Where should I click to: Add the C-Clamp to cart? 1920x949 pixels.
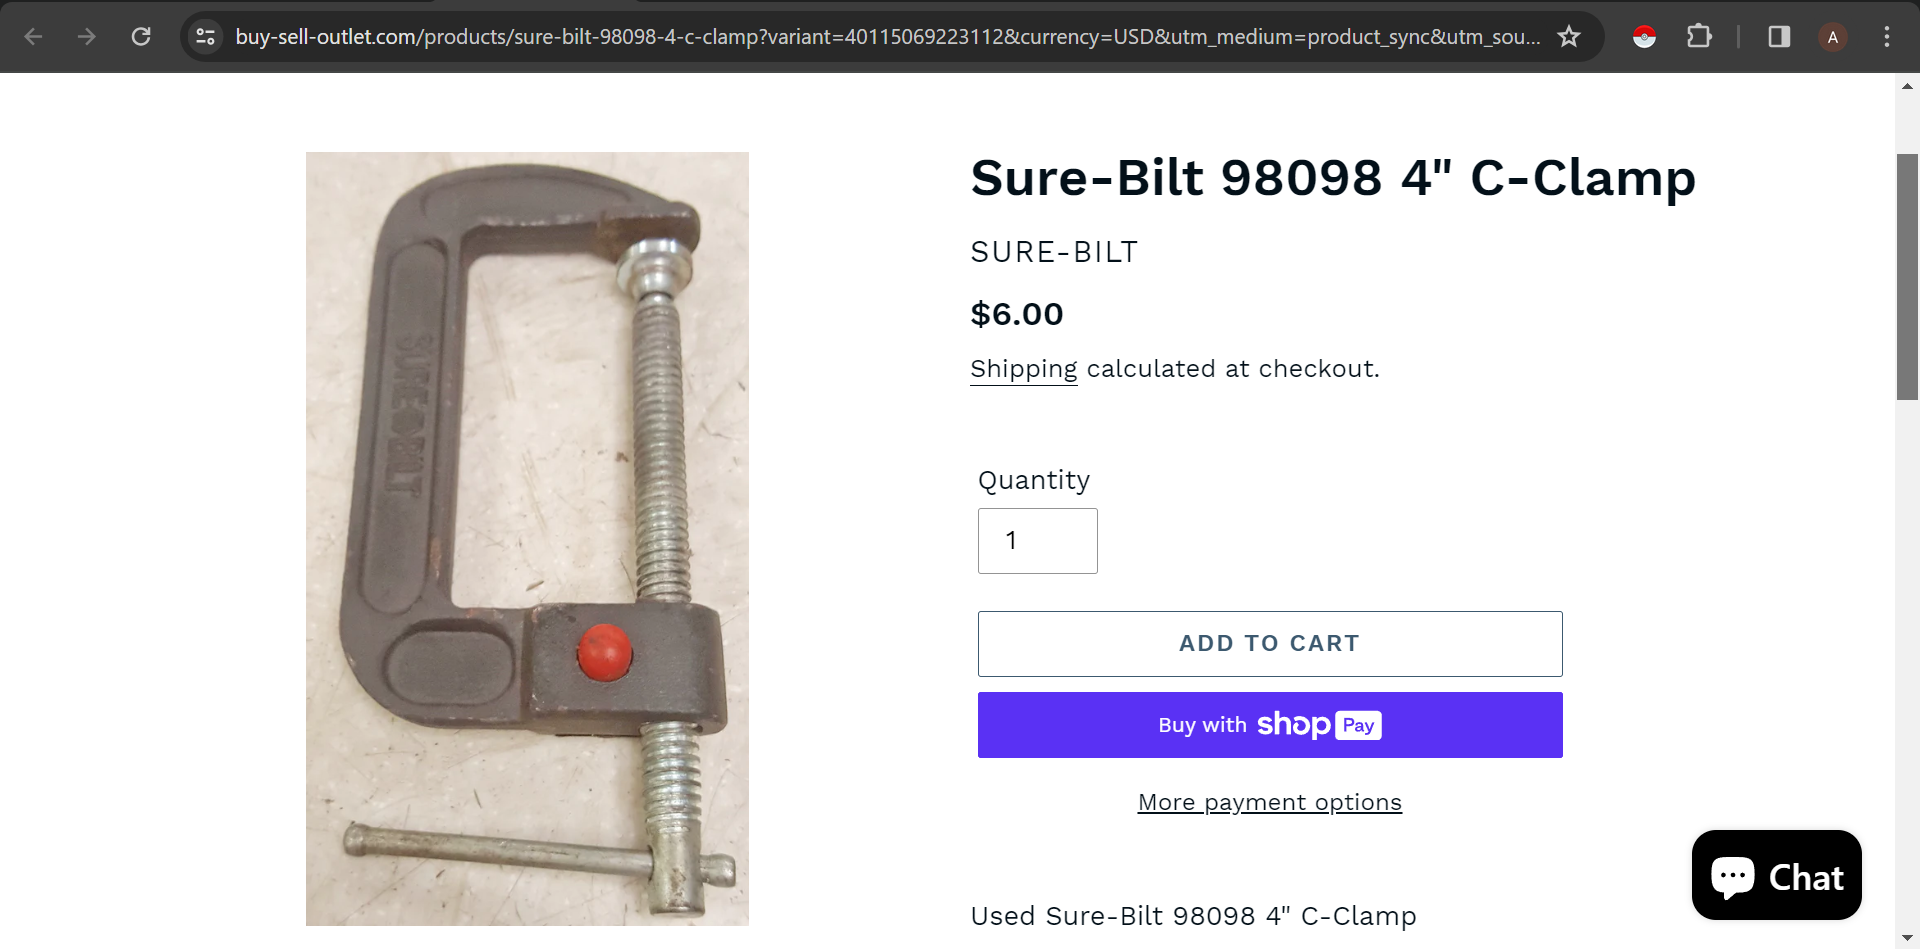click(1270, 644)
